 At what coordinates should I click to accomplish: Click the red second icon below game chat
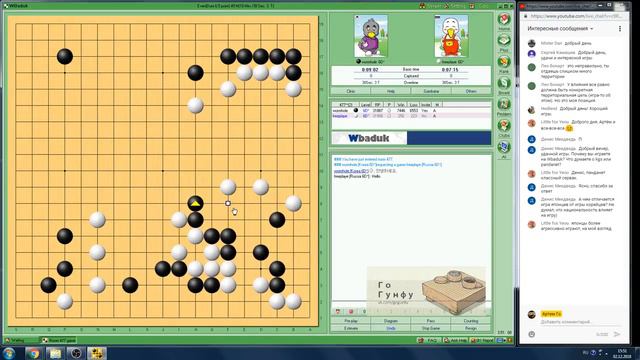(351, 311)
